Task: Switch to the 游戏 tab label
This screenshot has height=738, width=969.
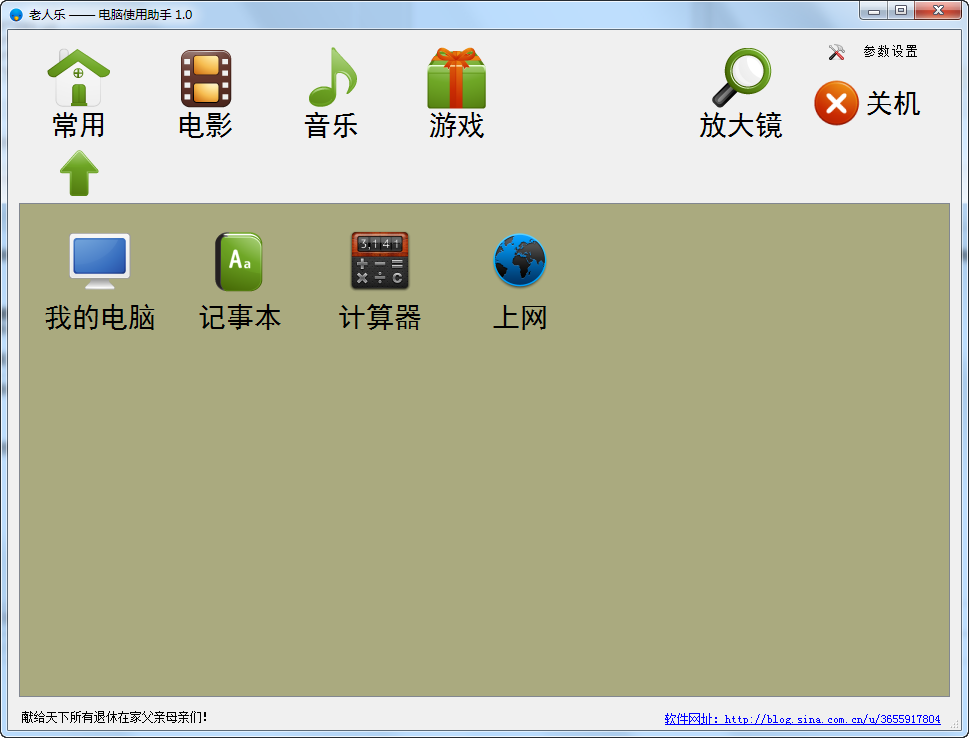Action: 457,125
